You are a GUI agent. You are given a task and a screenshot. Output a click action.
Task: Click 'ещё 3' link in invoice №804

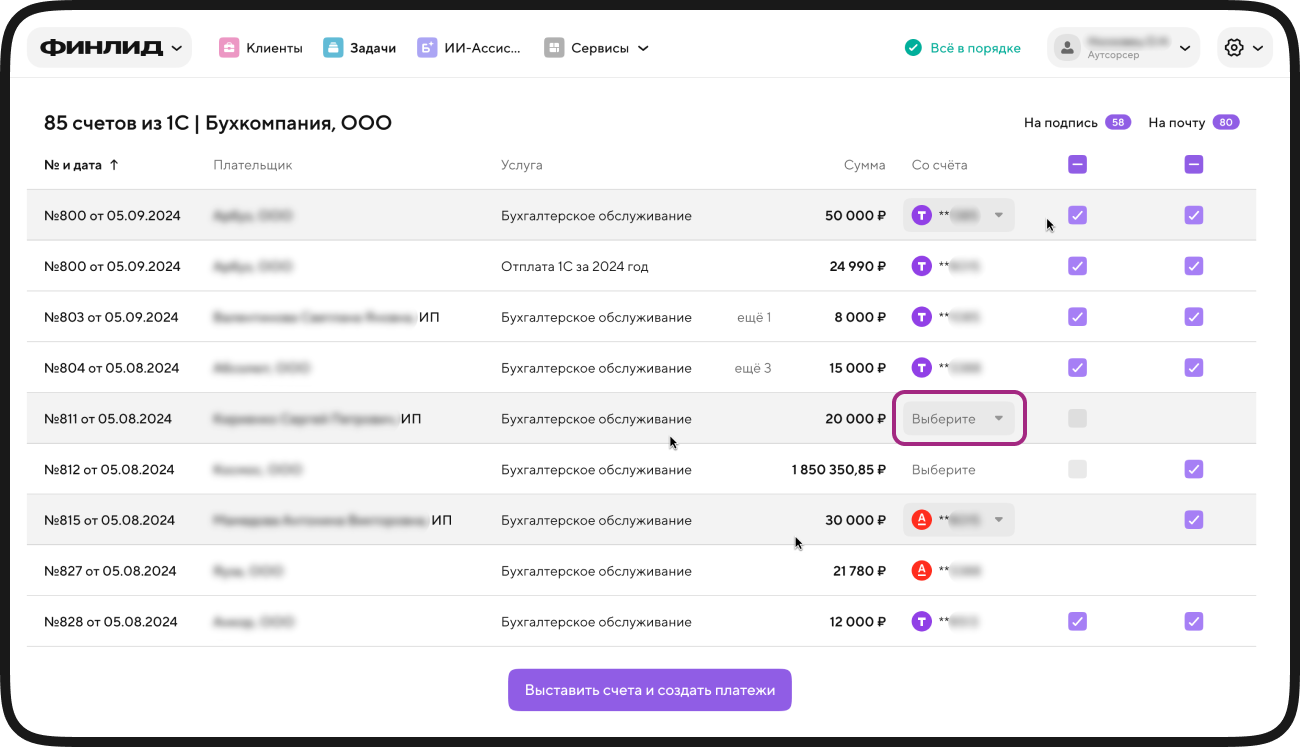coord(753,368)
